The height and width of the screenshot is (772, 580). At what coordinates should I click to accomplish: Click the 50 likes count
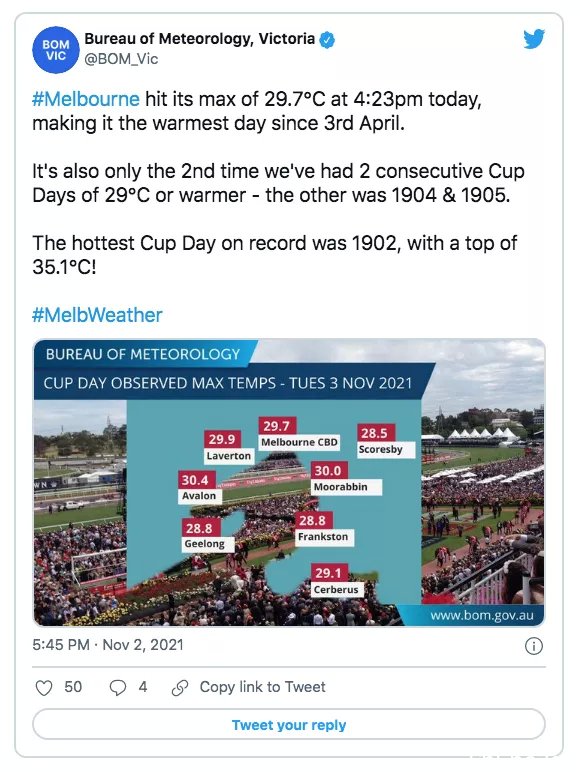click(73, 687)
